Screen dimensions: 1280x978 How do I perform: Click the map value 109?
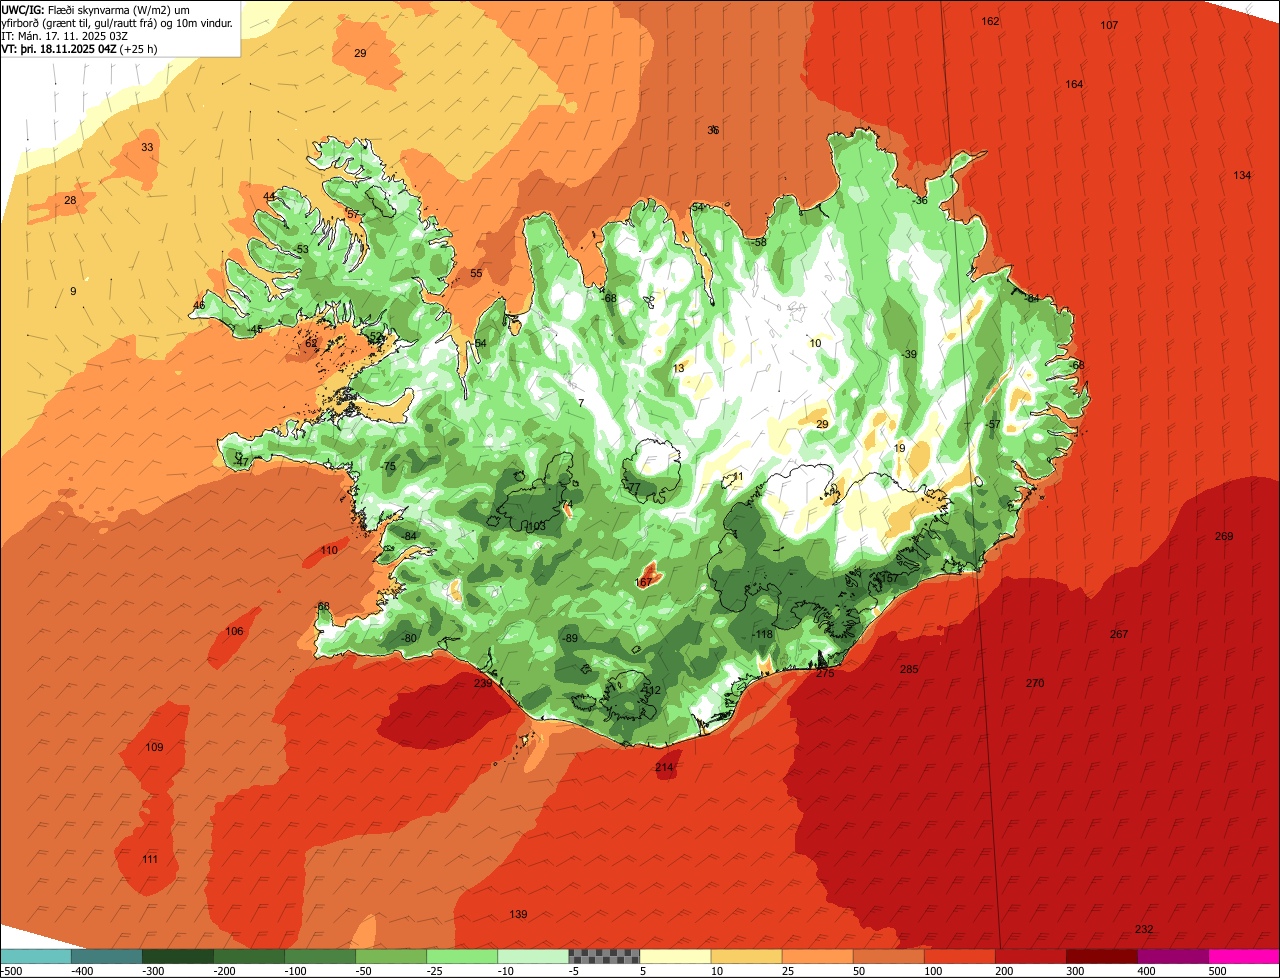(154, 747)
